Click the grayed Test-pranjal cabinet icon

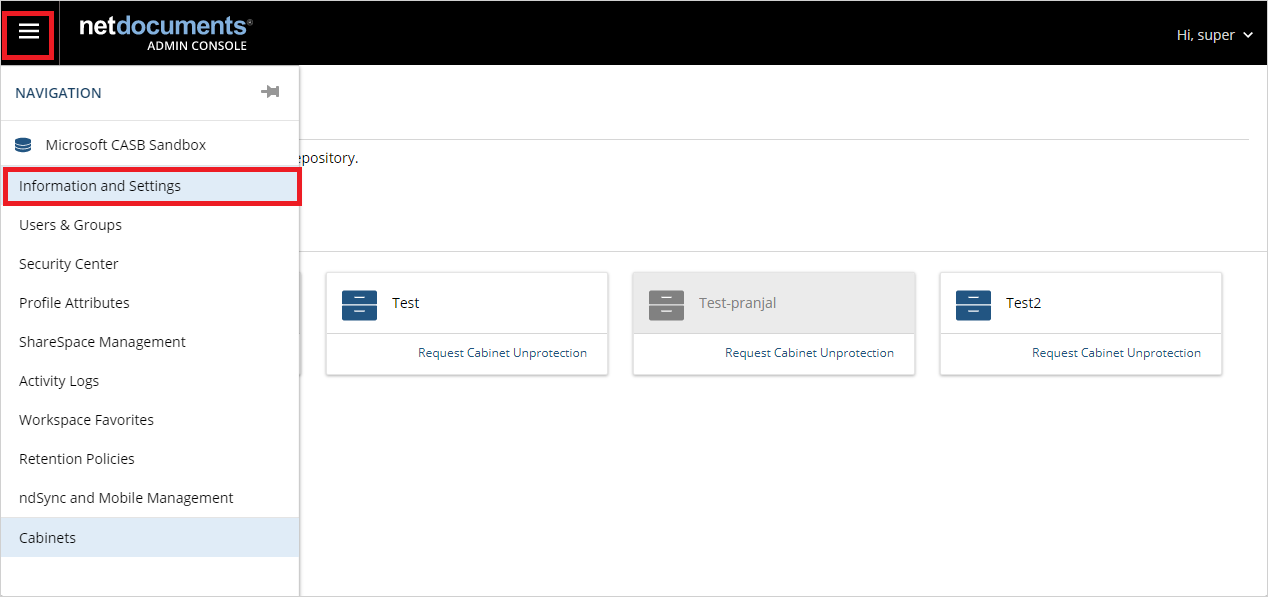click(x=665, y=303)
